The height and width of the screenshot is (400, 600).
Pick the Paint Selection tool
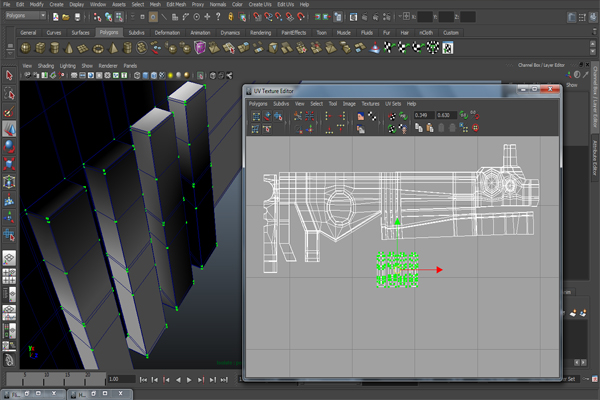pos(9,111)
